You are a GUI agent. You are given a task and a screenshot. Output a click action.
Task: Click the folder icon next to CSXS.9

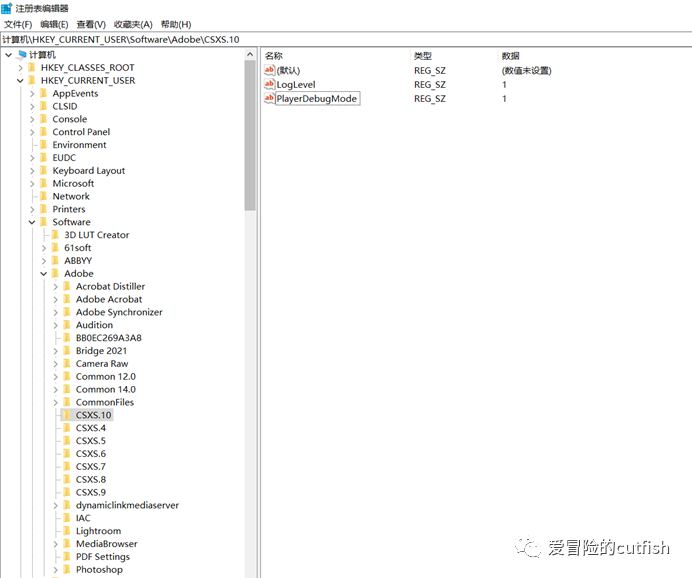[67, 492]
